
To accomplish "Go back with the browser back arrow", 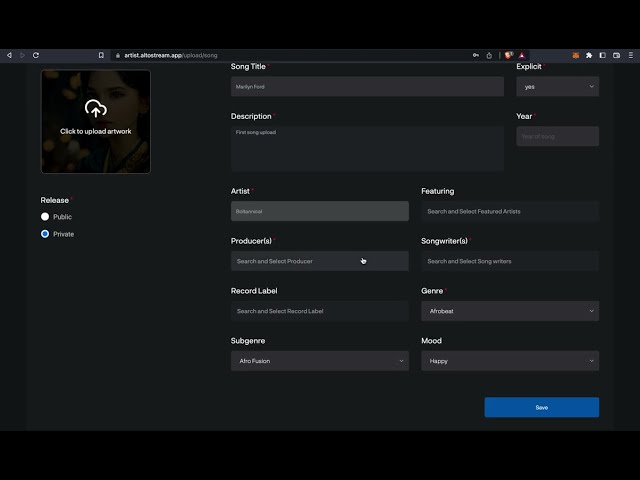I will tap(9, 55).
